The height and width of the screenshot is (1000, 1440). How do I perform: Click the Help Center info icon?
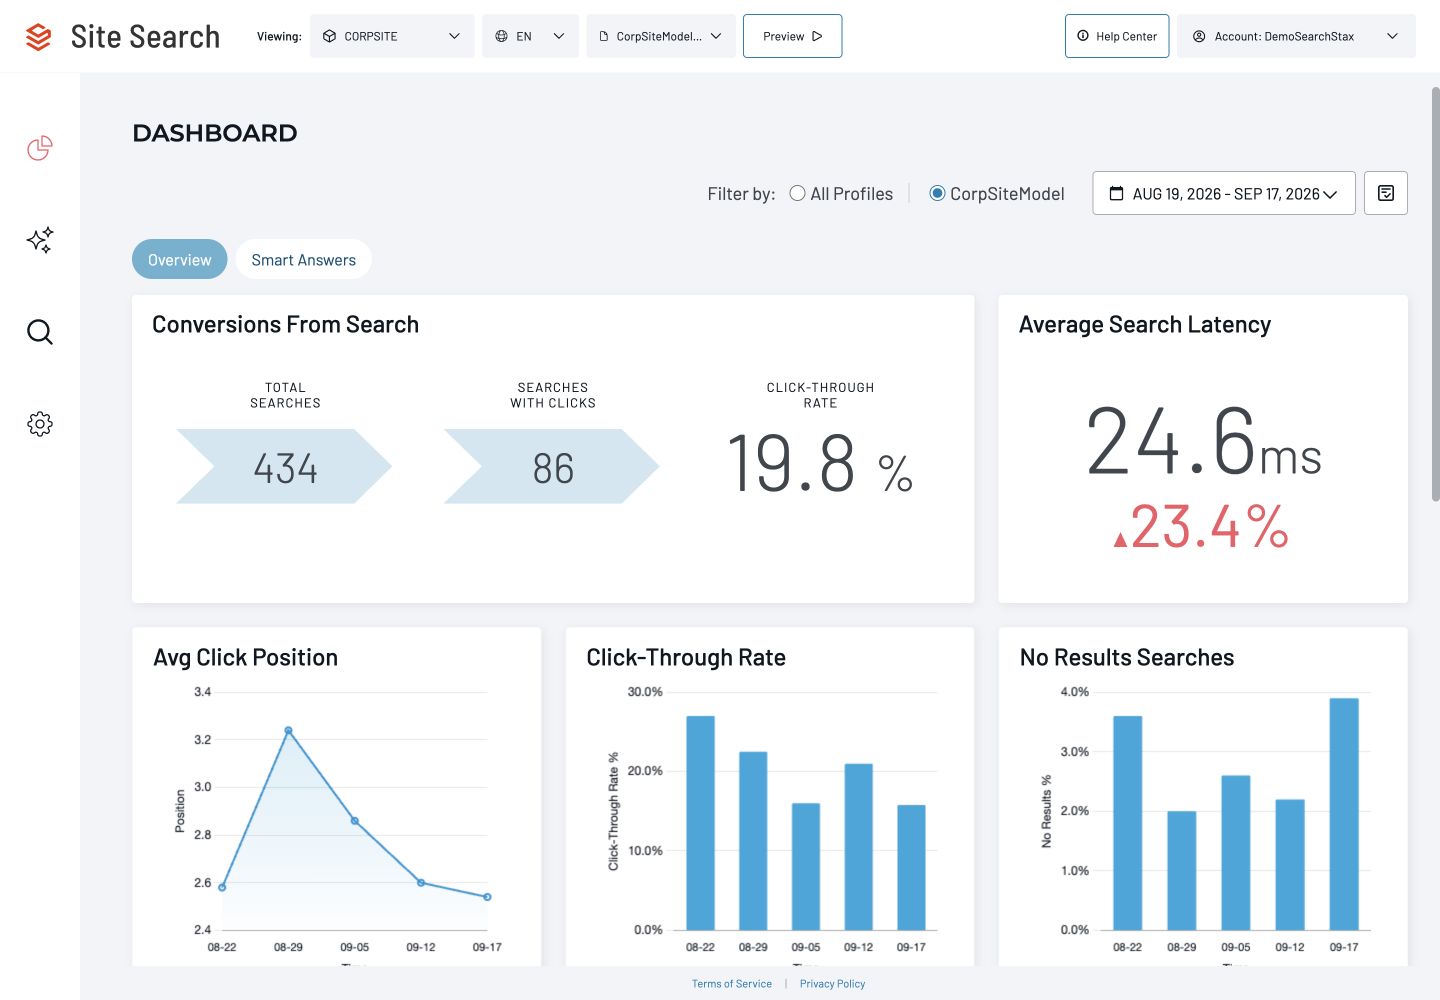[1083, 36]
